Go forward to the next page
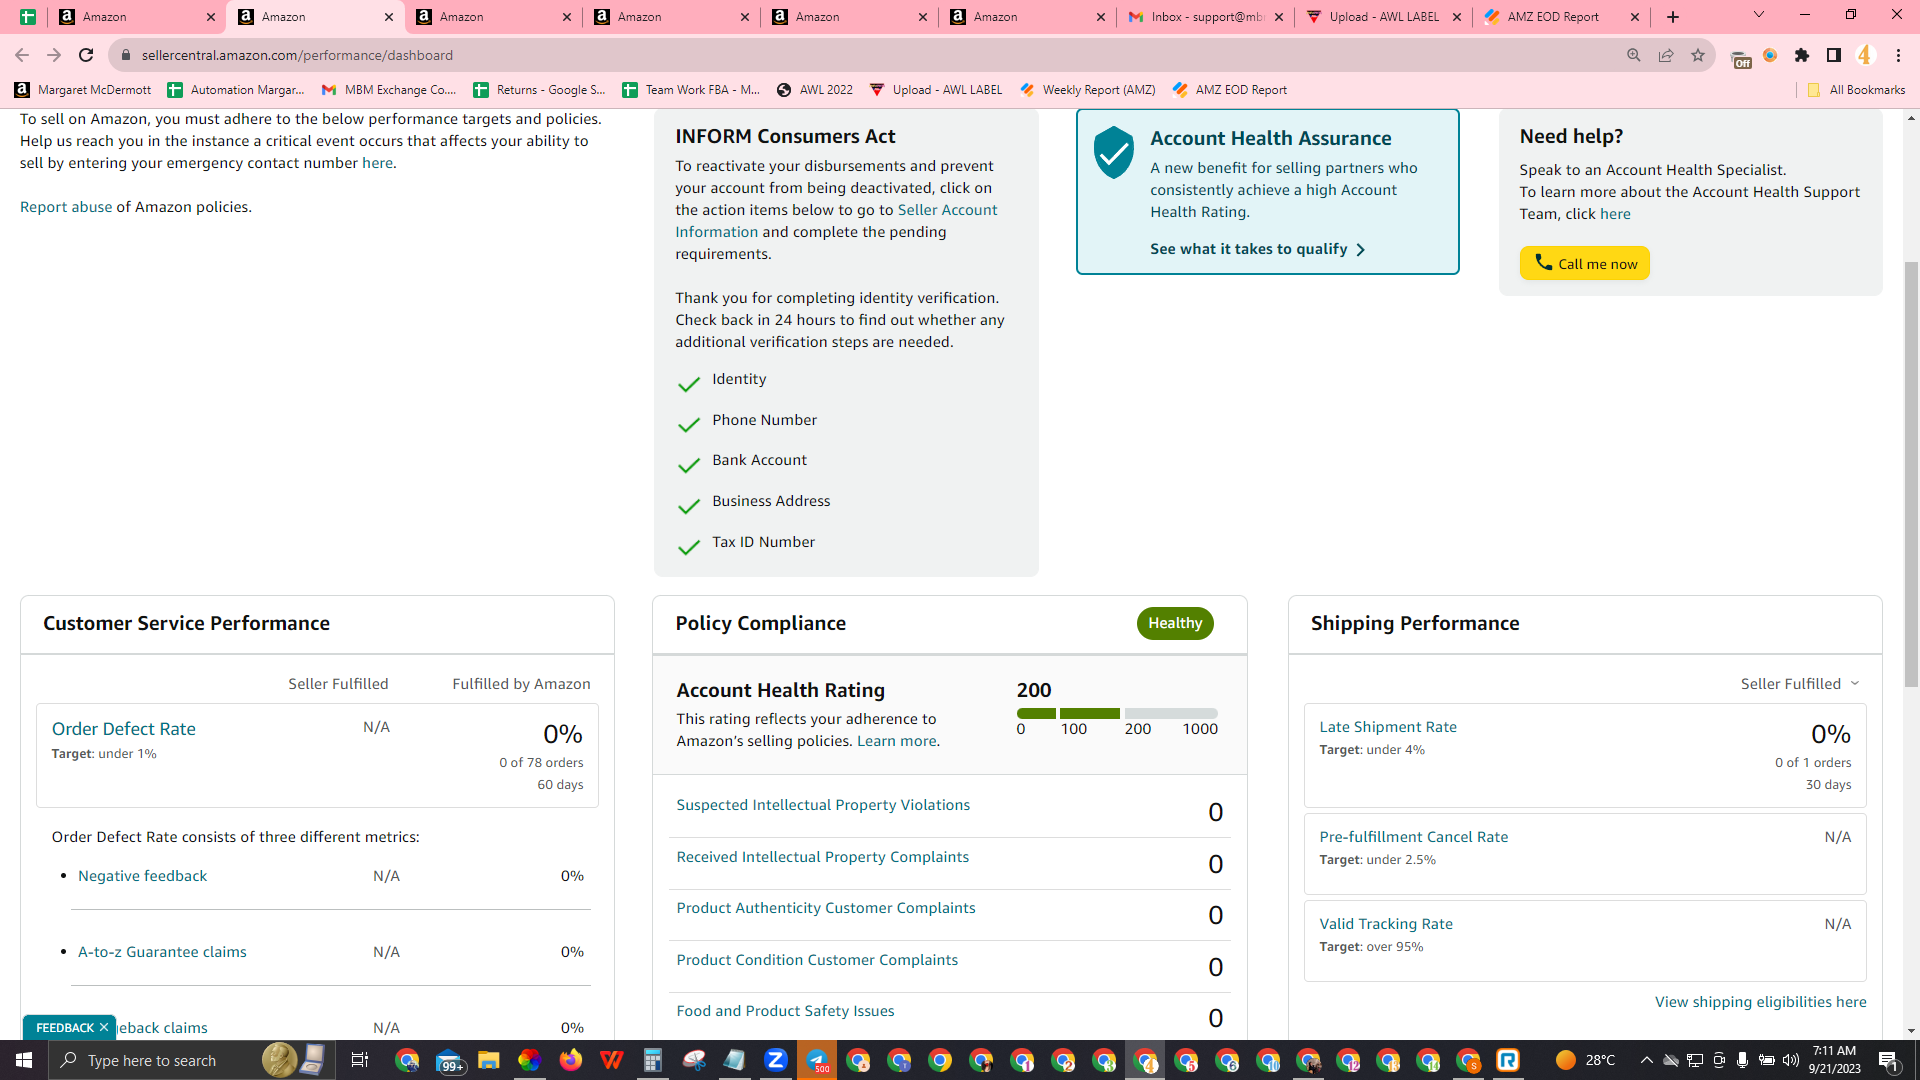 pyautogui.click(x=54, y=55)
